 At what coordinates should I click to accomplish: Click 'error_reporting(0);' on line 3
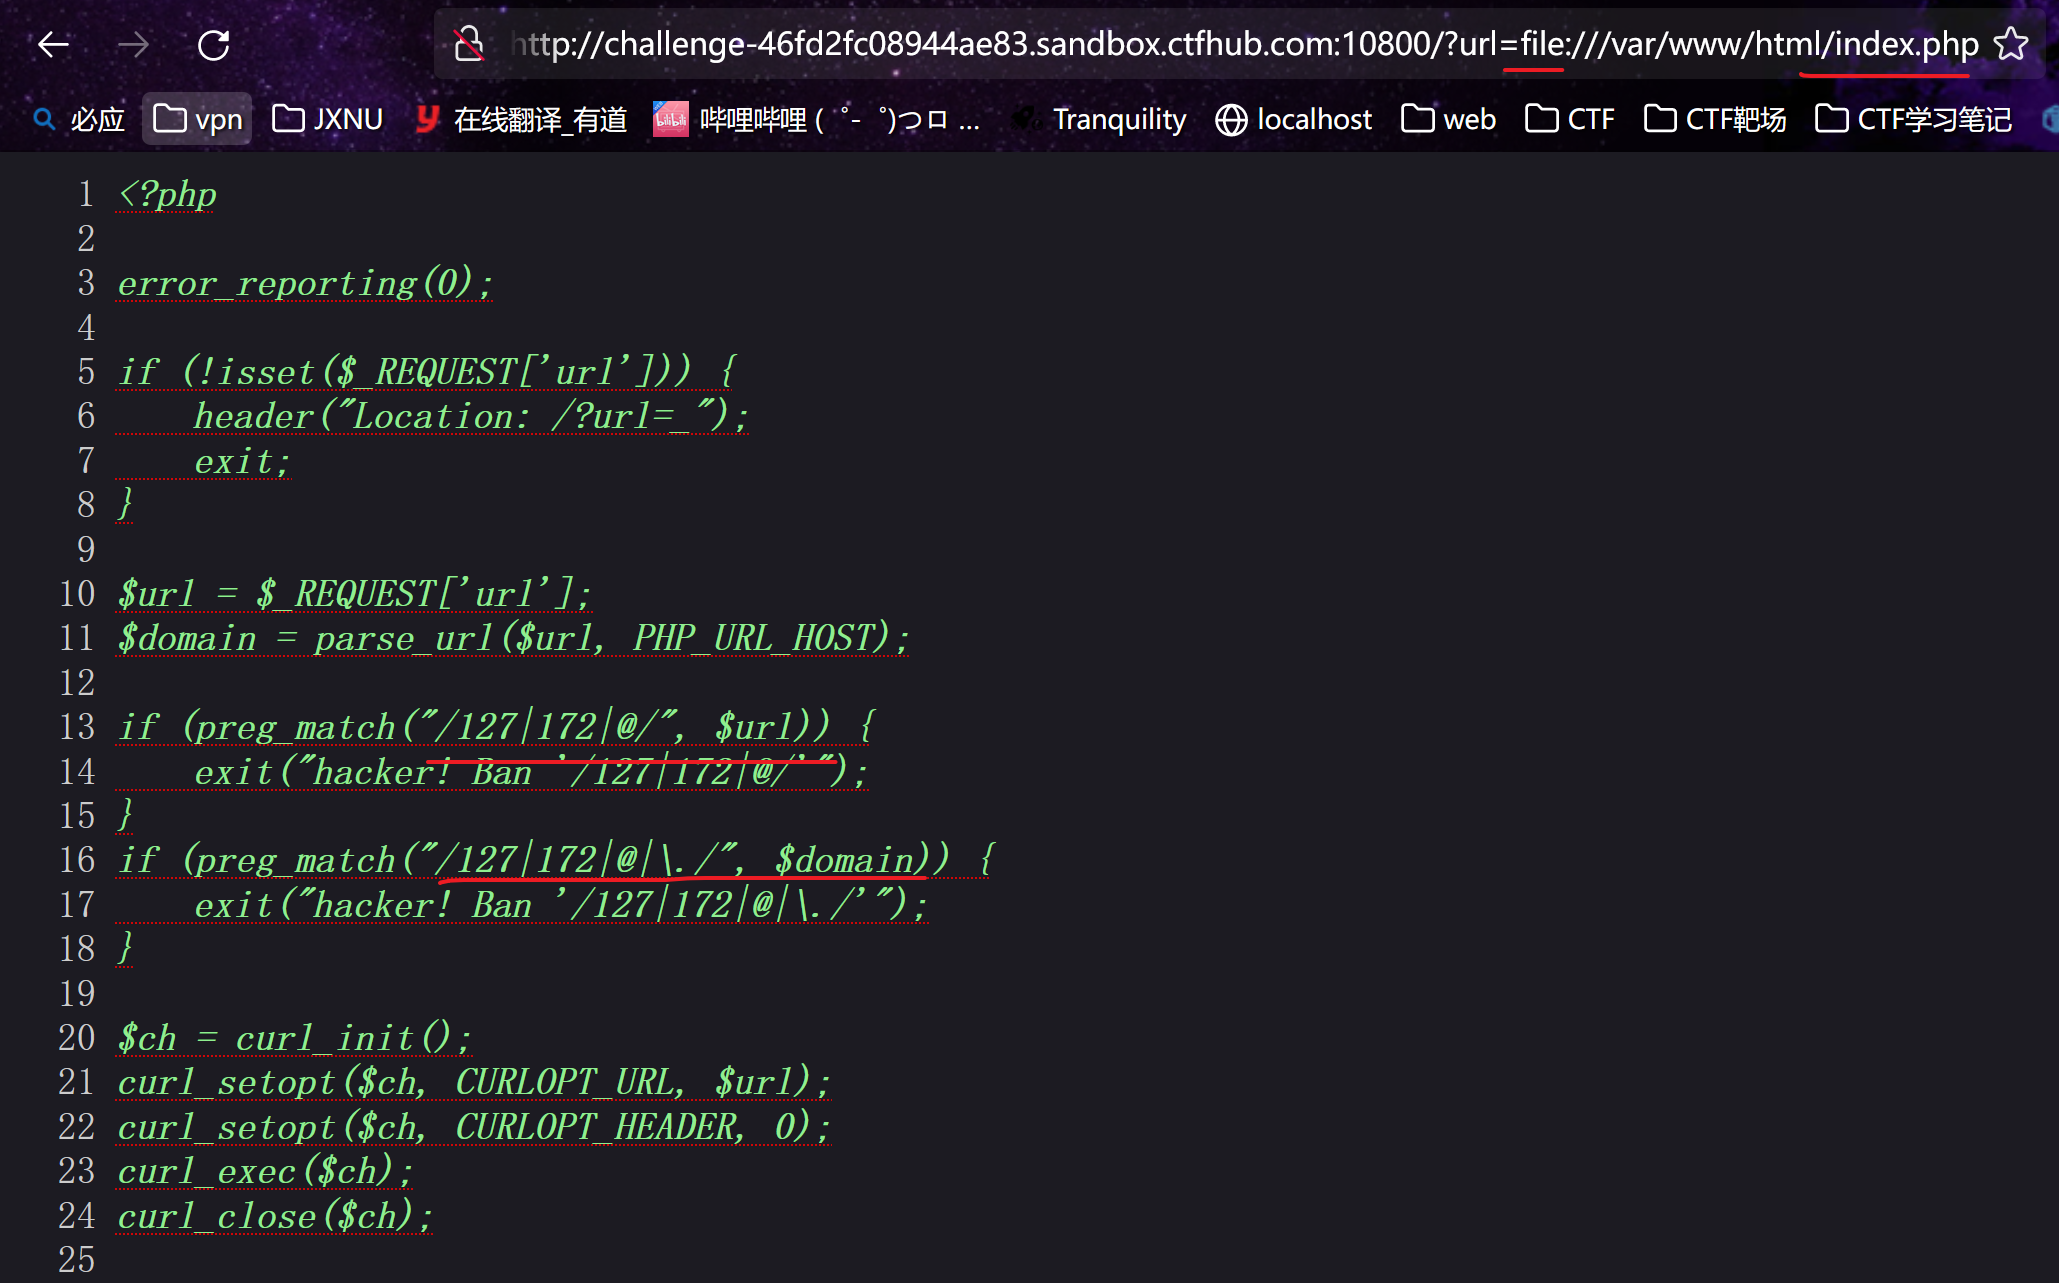(x=305, y=283)
